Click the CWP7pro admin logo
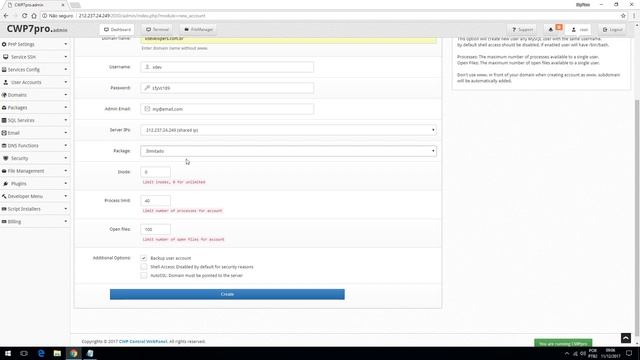Image resolution: width=640 pixels, height=360 pixels. pos(37,29)
